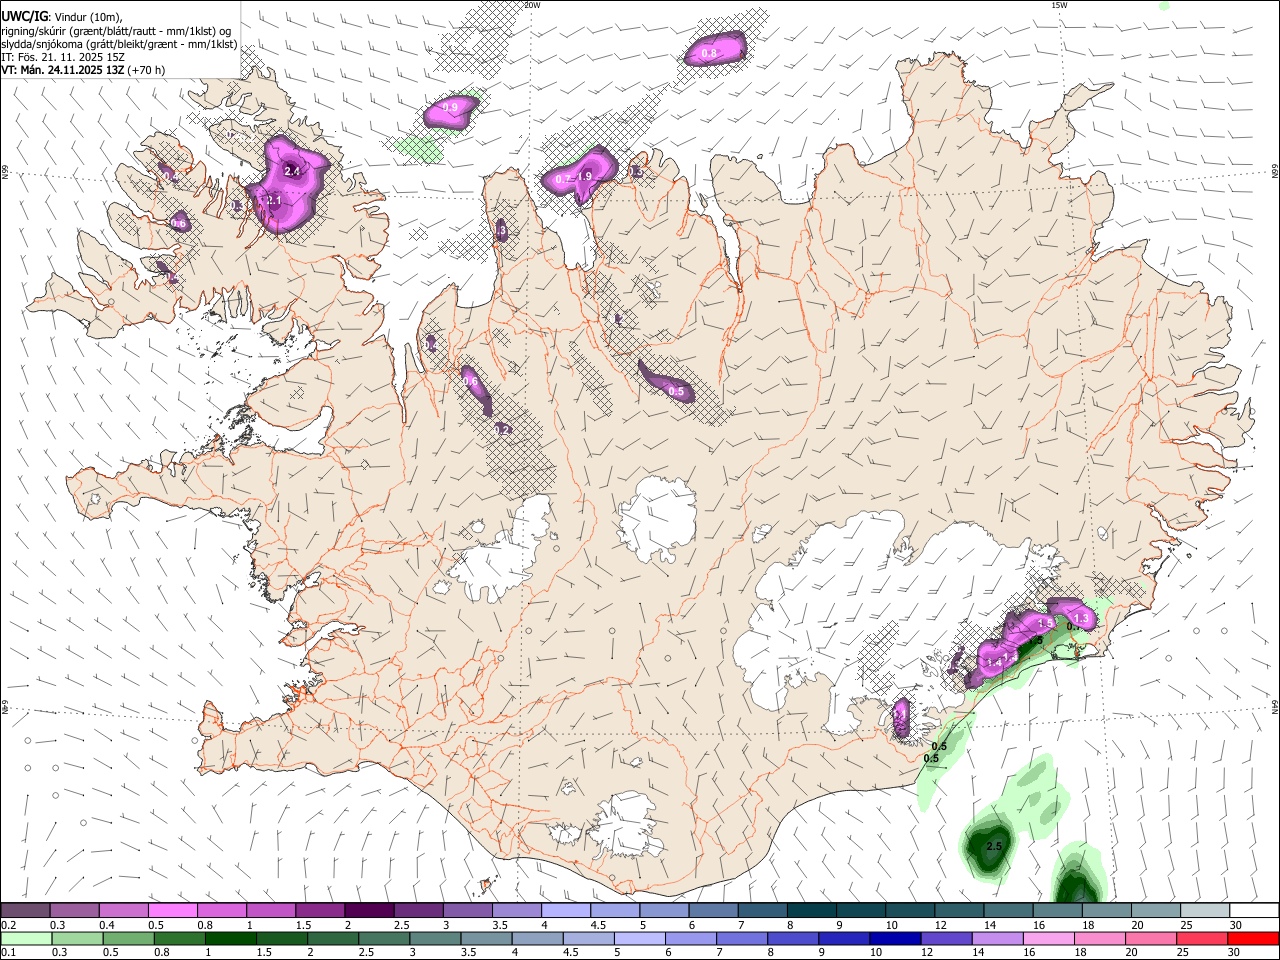Click the '(+70 h)' forecast offset
Image resolution: width=1280 pixels, height=960 pixels.
147,70
